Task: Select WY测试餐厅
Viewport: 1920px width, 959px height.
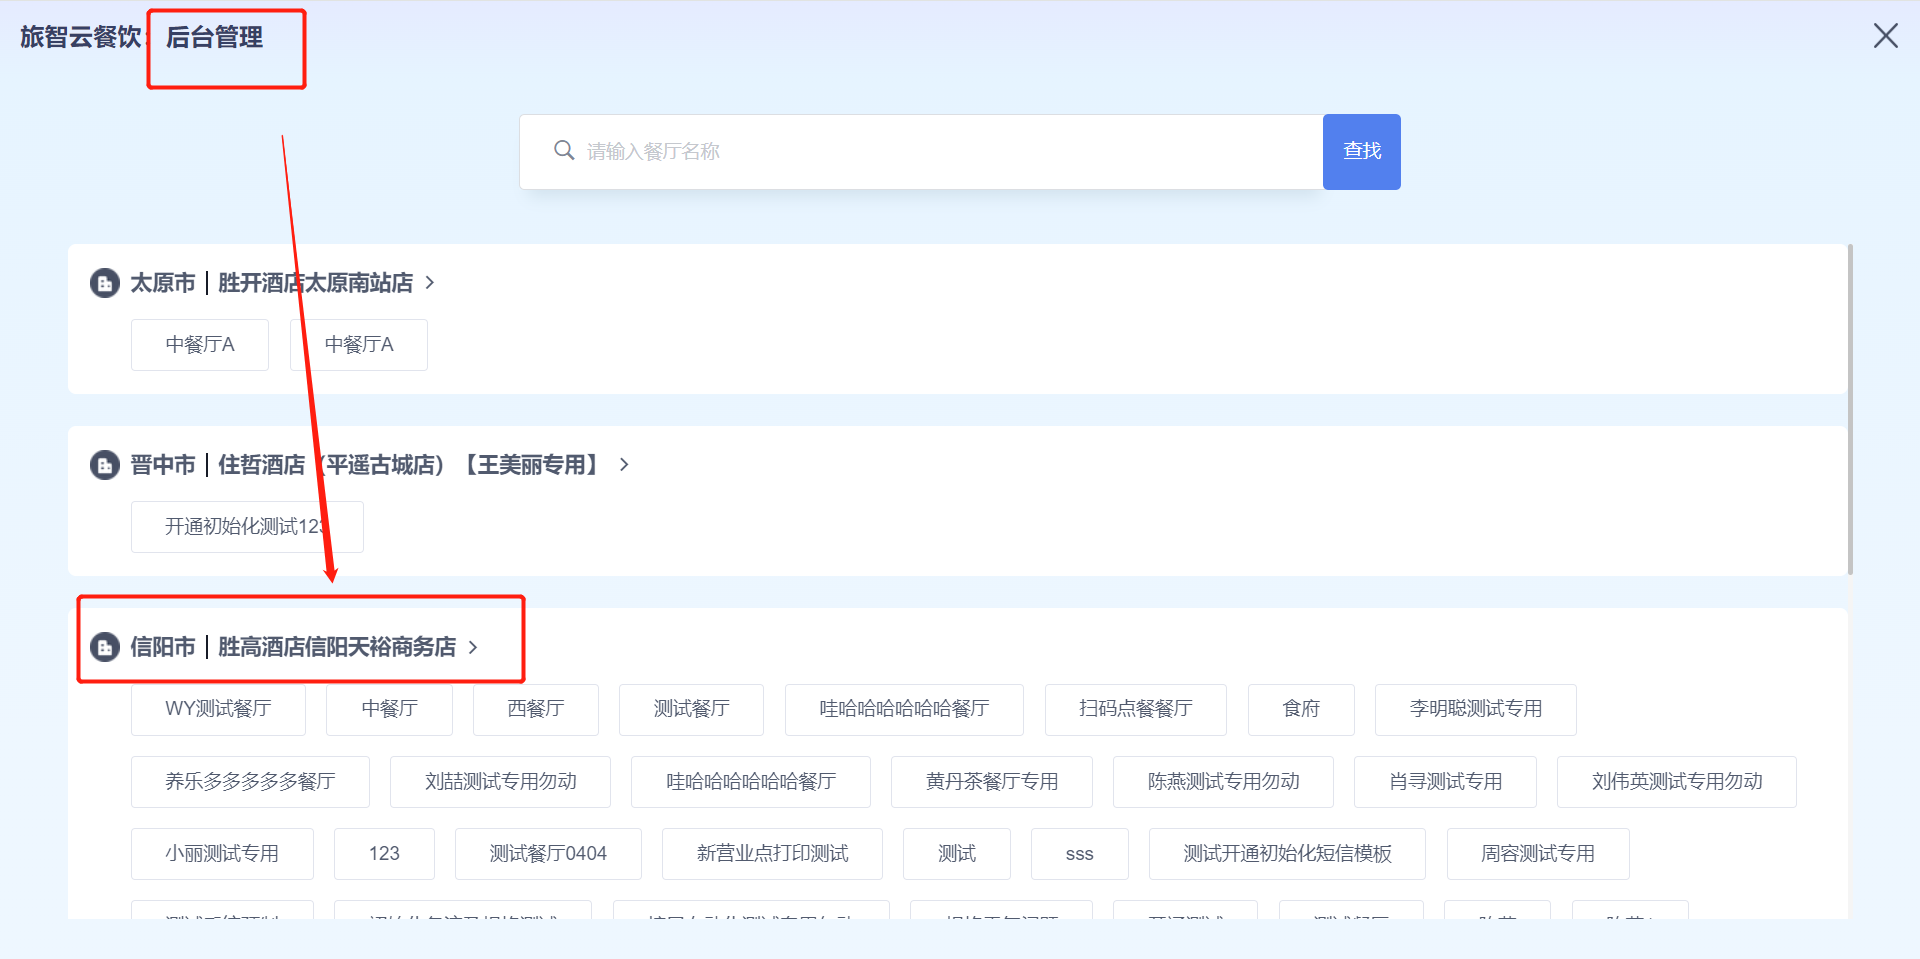Action: coord(218,709)
